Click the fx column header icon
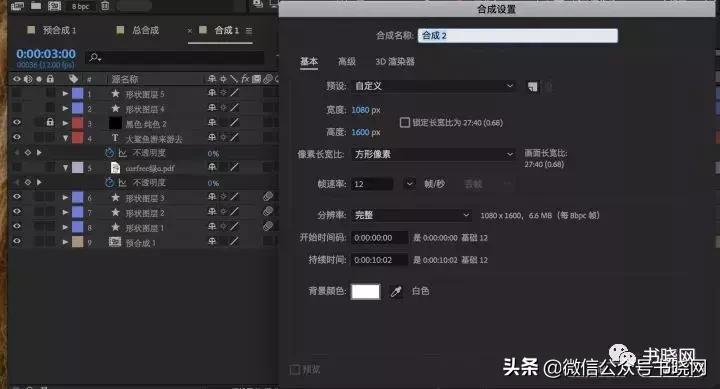Screen dimensions: 720x389 click(x=245, y=79)
